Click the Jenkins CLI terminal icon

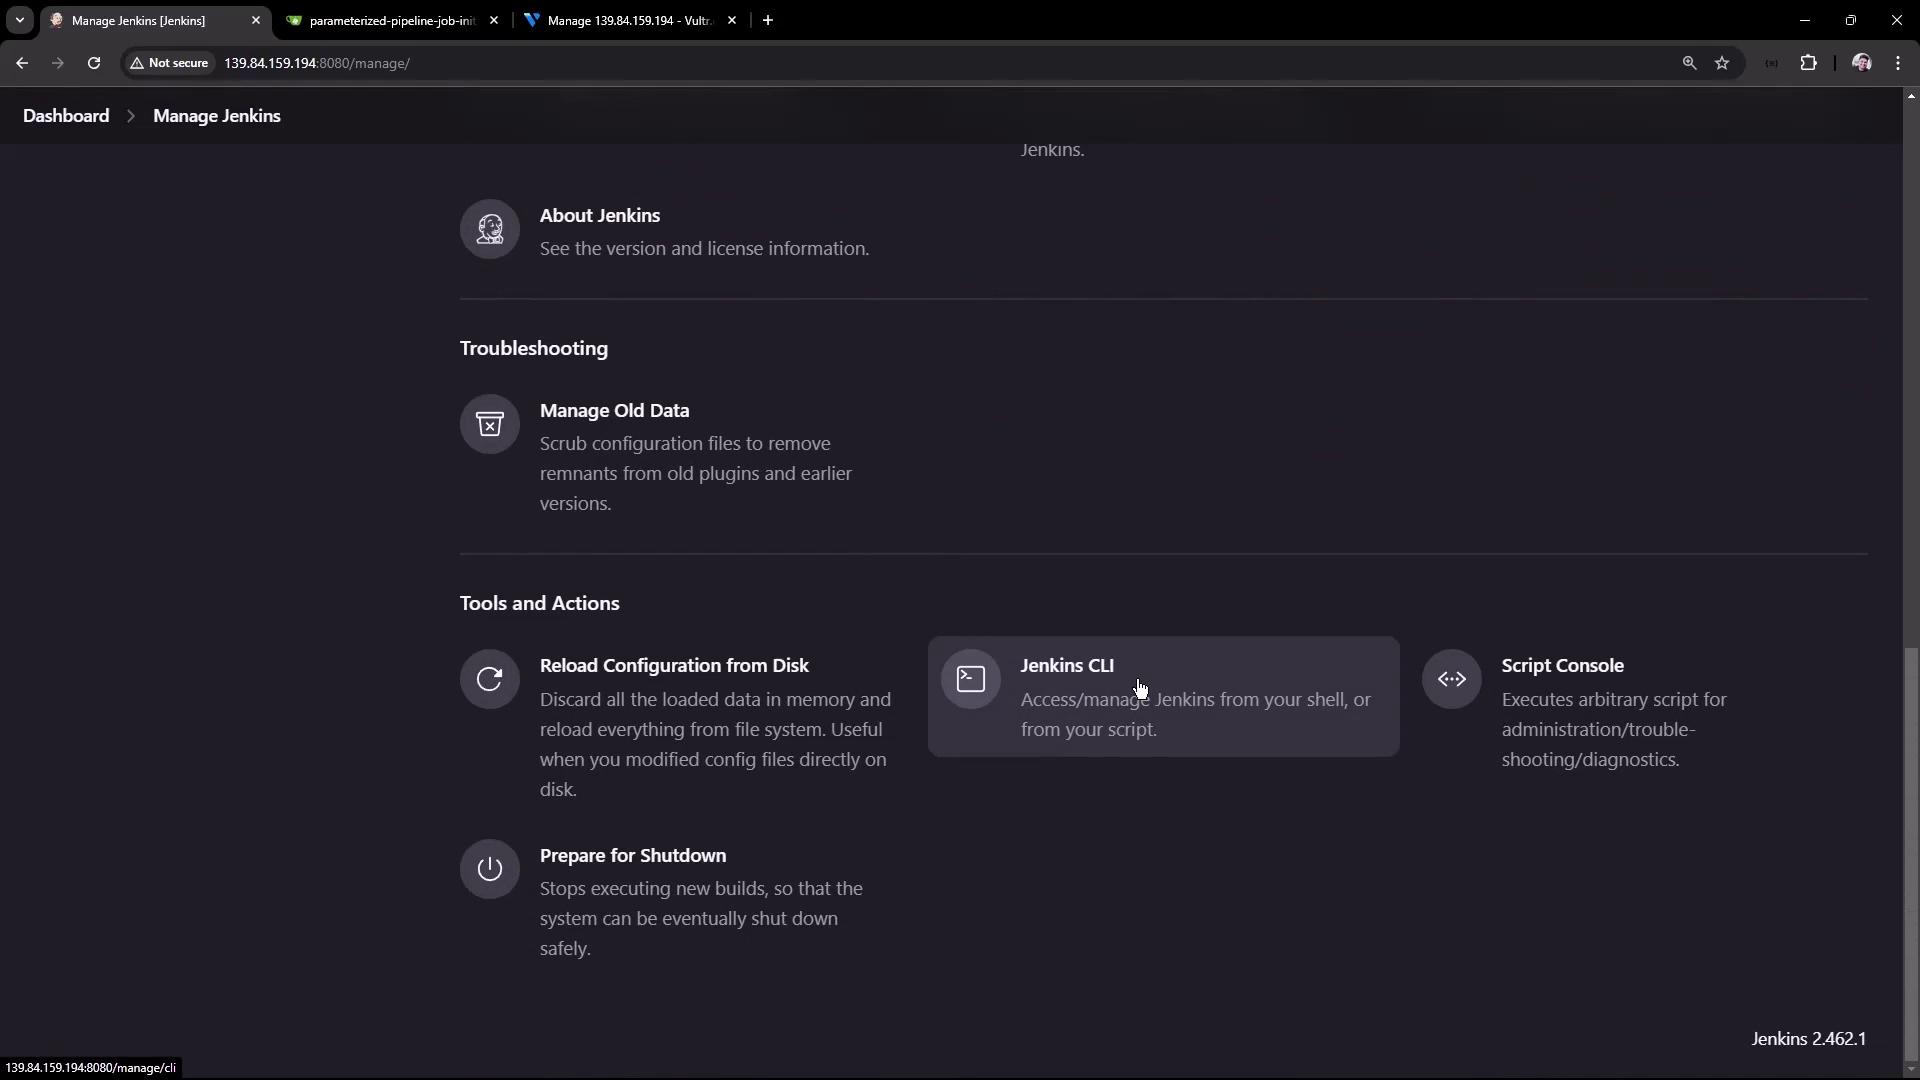970,679
